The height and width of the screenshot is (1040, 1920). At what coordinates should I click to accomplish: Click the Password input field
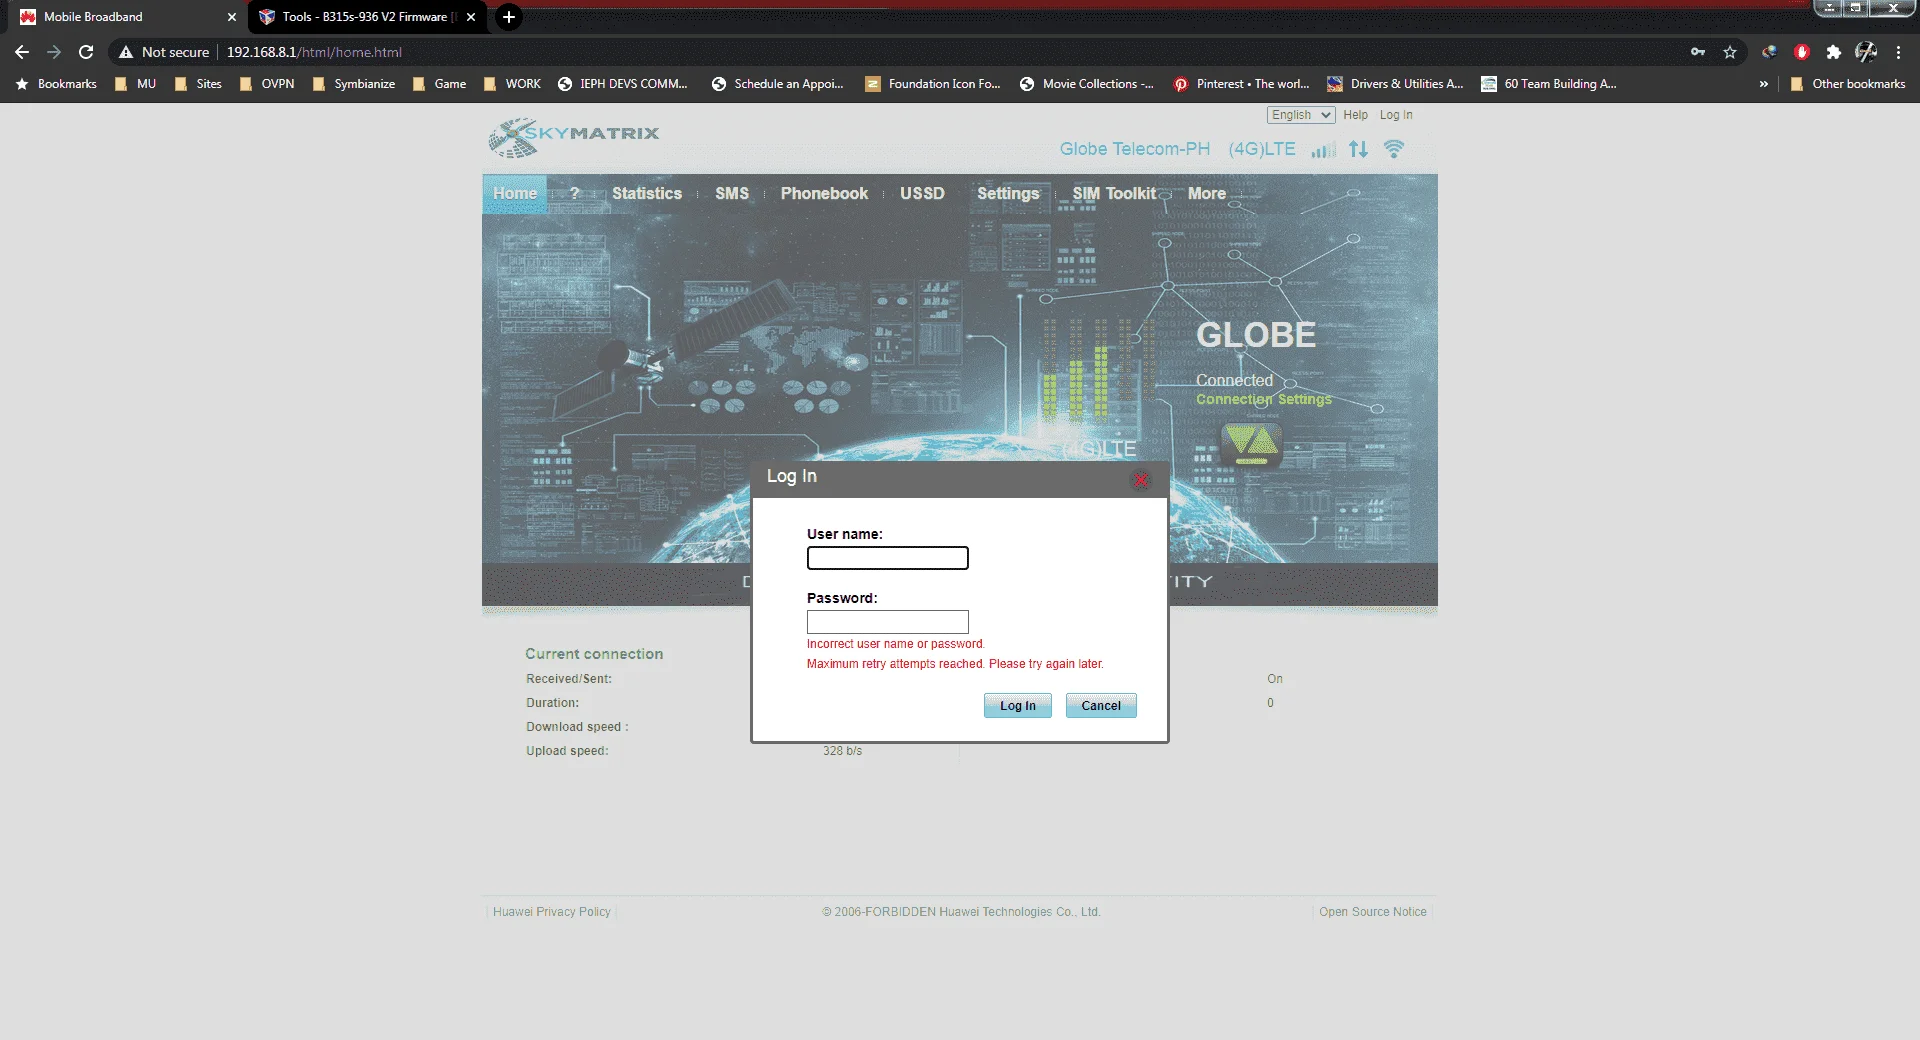(888, 622)
